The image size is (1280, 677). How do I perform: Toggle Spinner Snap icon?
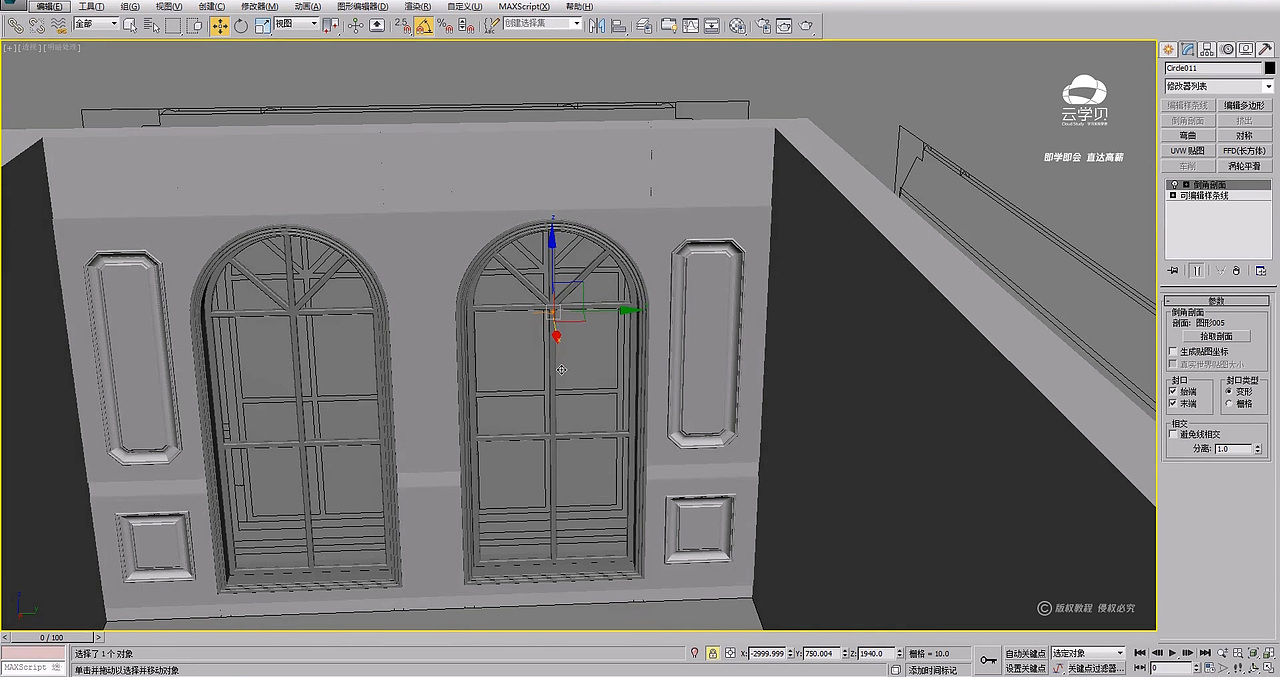(464, 24)
